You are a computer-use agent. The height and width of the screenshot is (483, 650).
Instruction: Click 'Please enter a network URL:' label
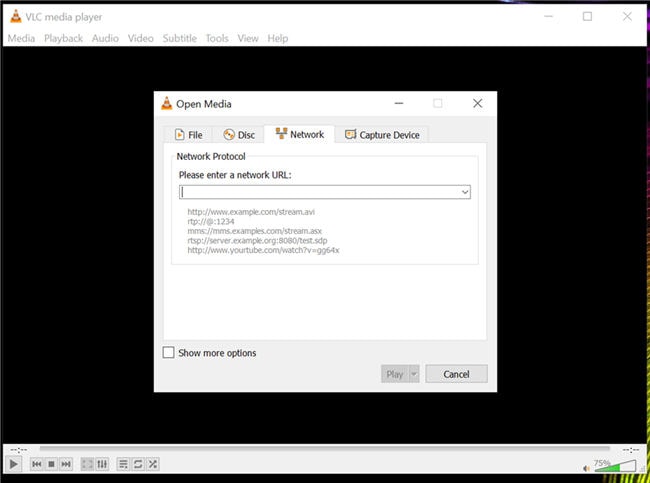[235, 175]
